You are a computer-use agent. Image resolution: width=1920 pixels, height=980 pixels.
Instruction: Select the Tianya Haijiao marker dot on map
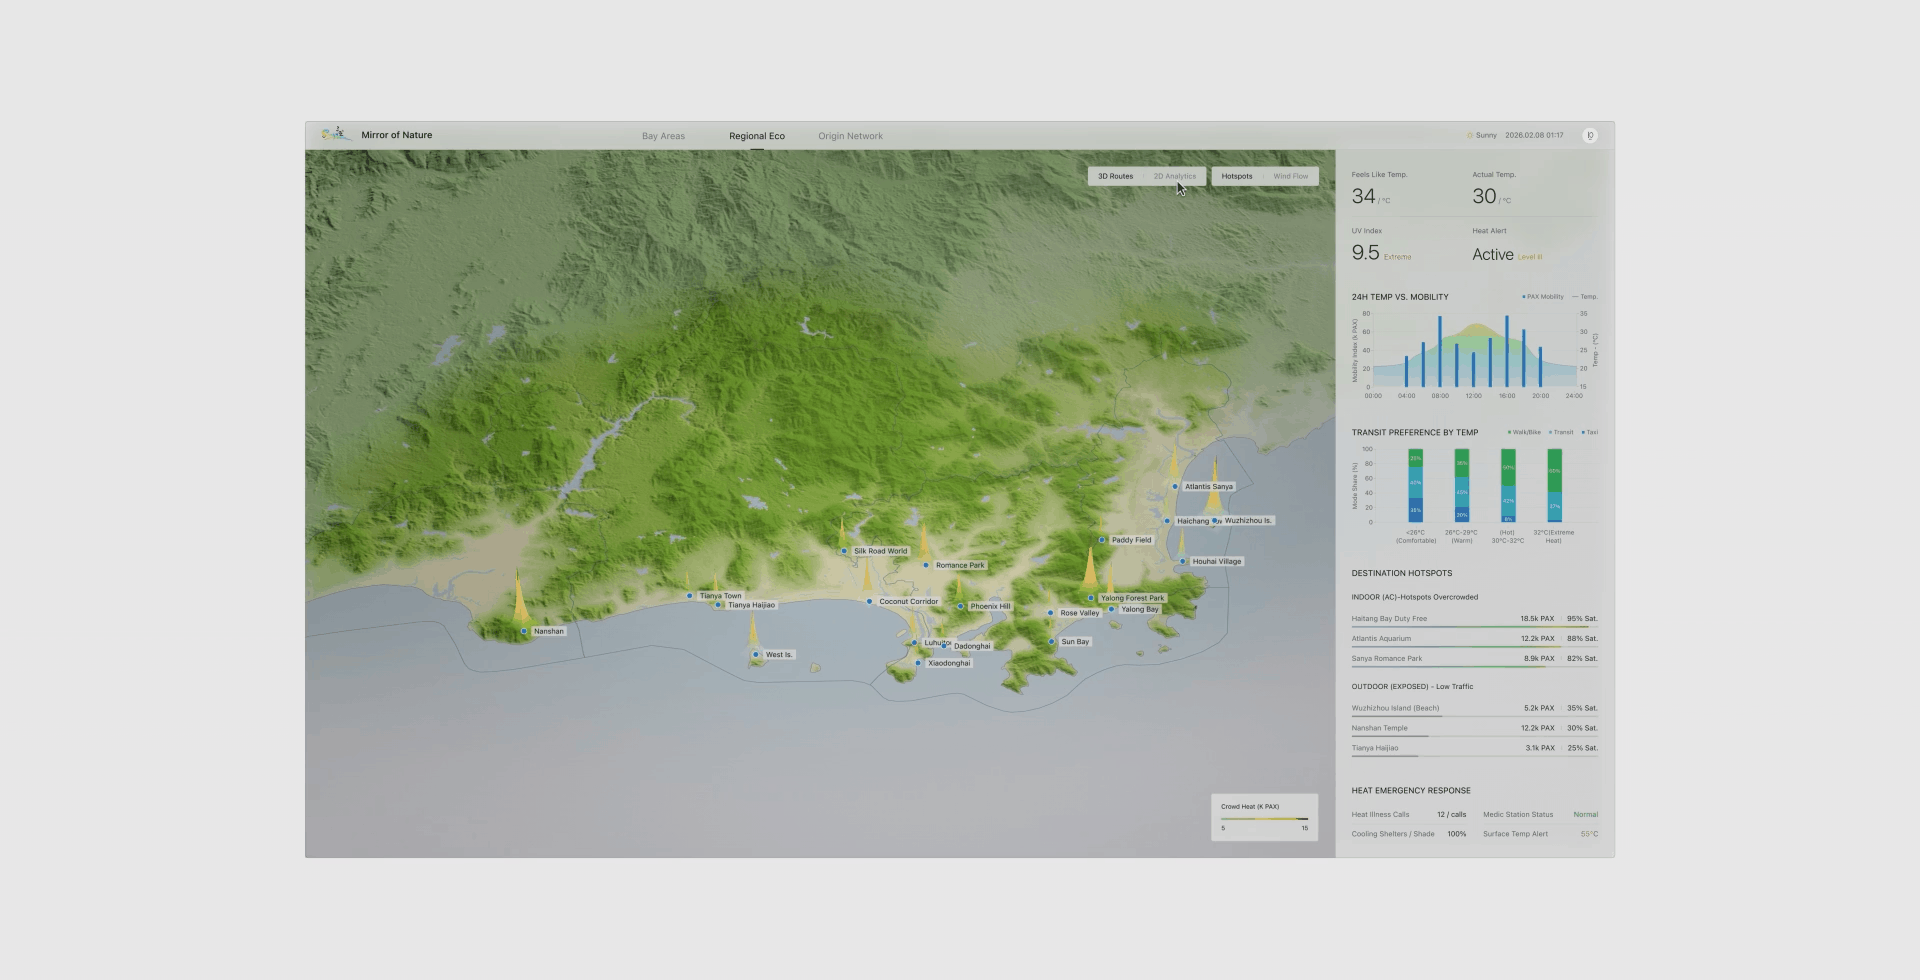pos(718,605)
